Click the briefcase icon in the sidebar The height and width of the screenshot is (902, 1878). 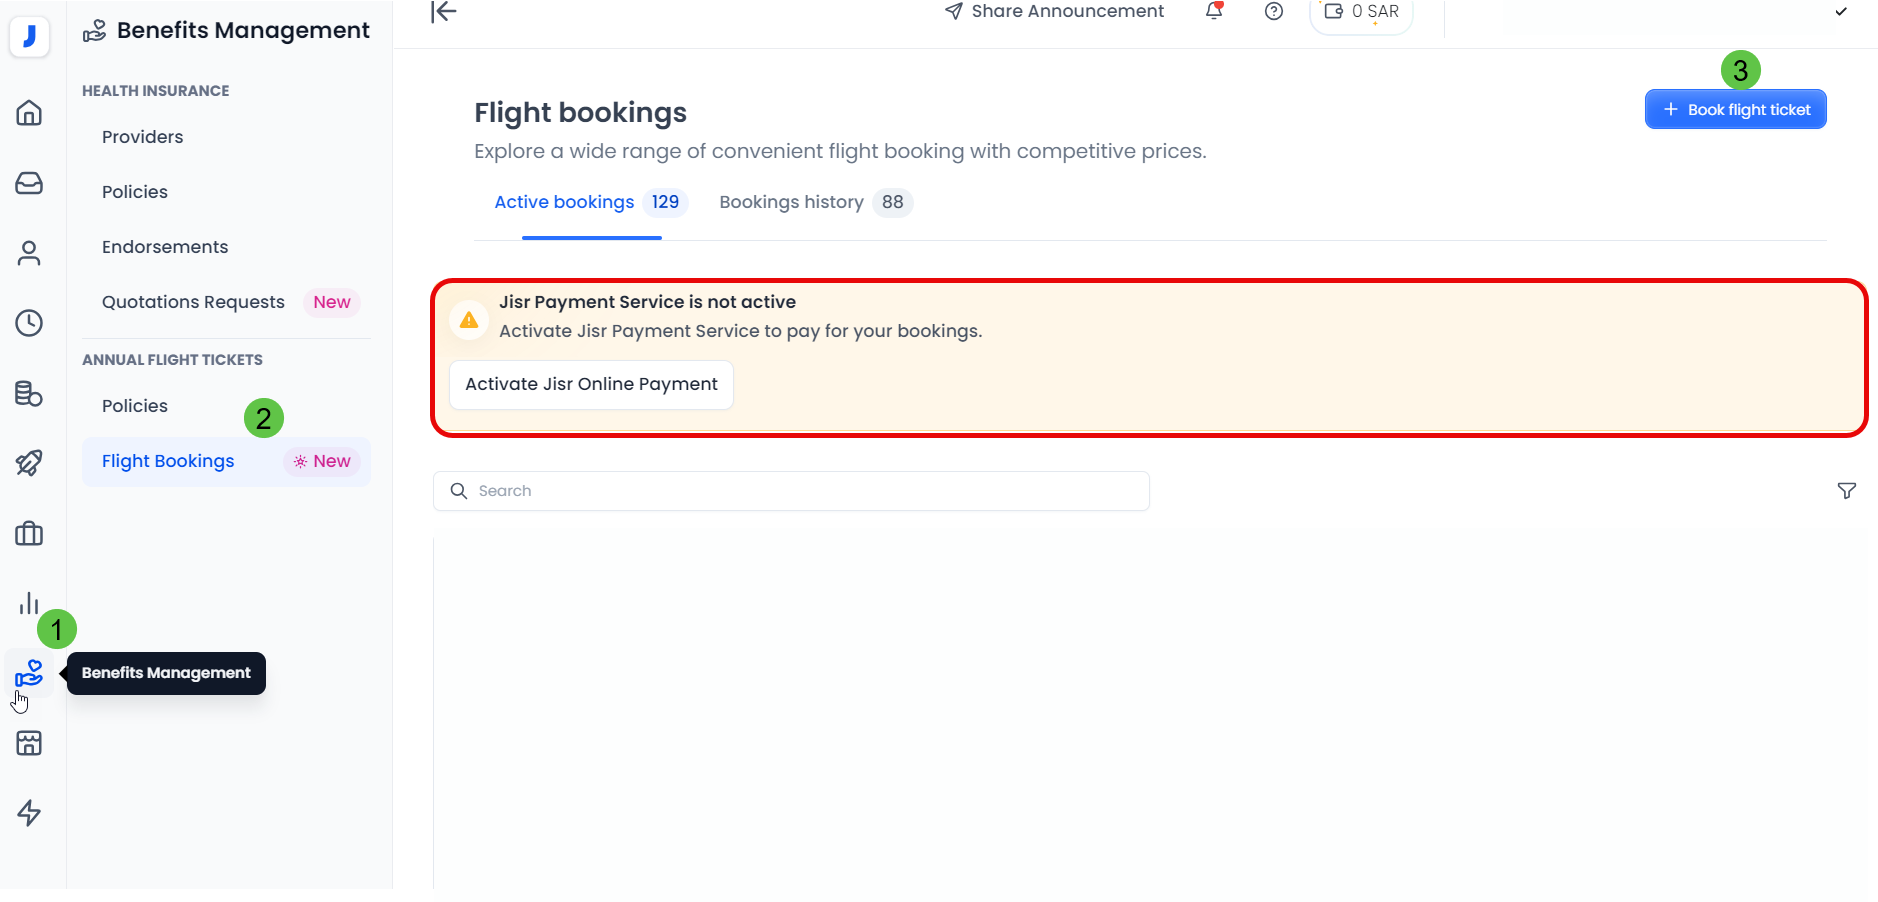pyautogui.click(x=29, y=533)
